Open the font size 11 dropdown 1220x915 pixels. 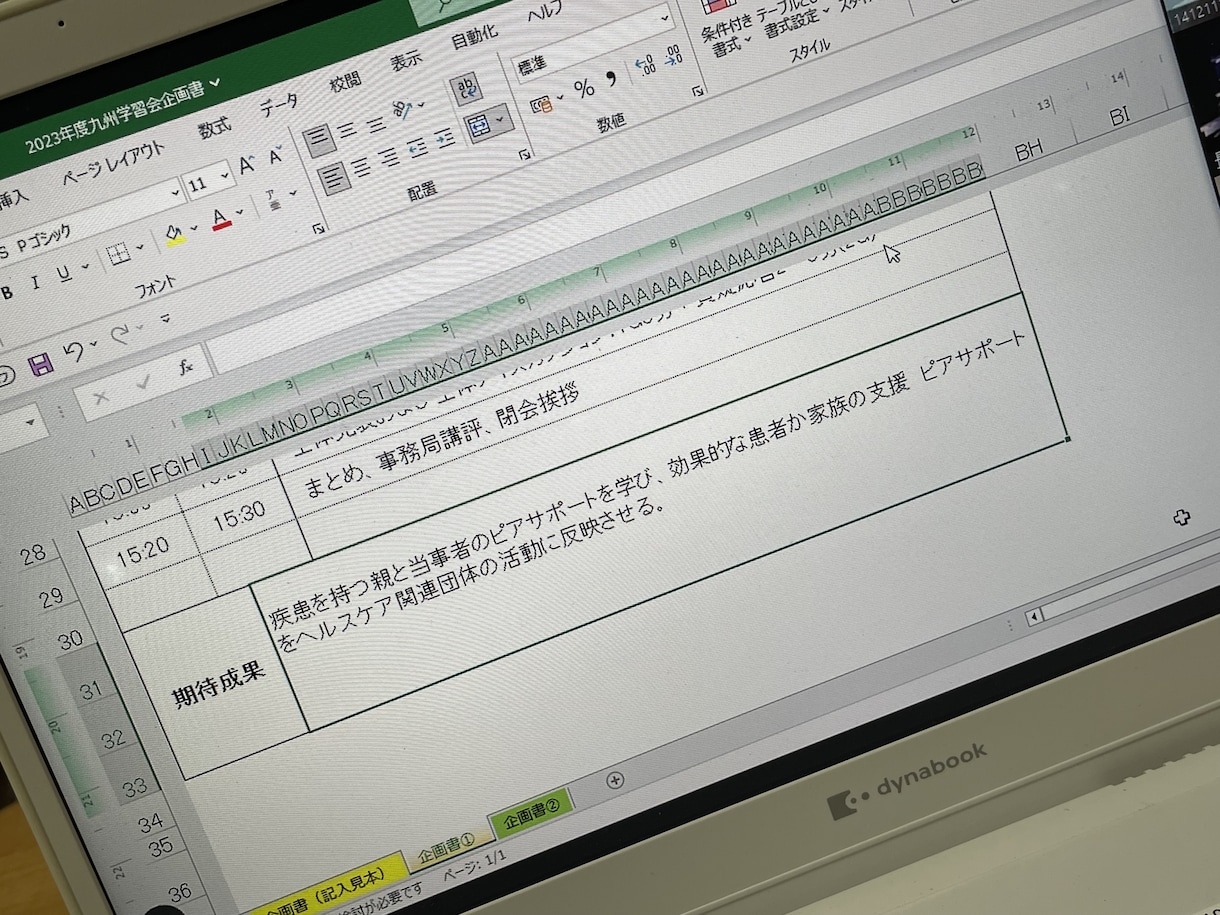pyautogui.click(x=226, y=177)
